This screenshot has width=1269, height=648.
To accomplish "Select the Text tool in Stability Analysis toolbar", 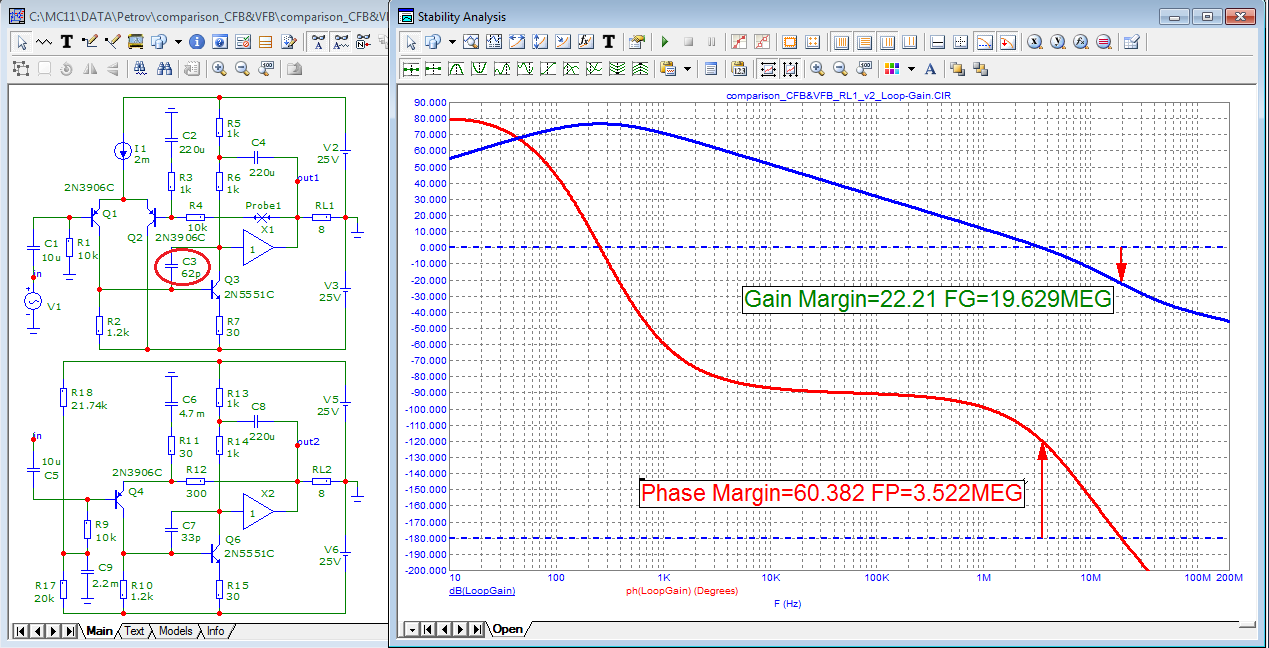I will (608, 42).
